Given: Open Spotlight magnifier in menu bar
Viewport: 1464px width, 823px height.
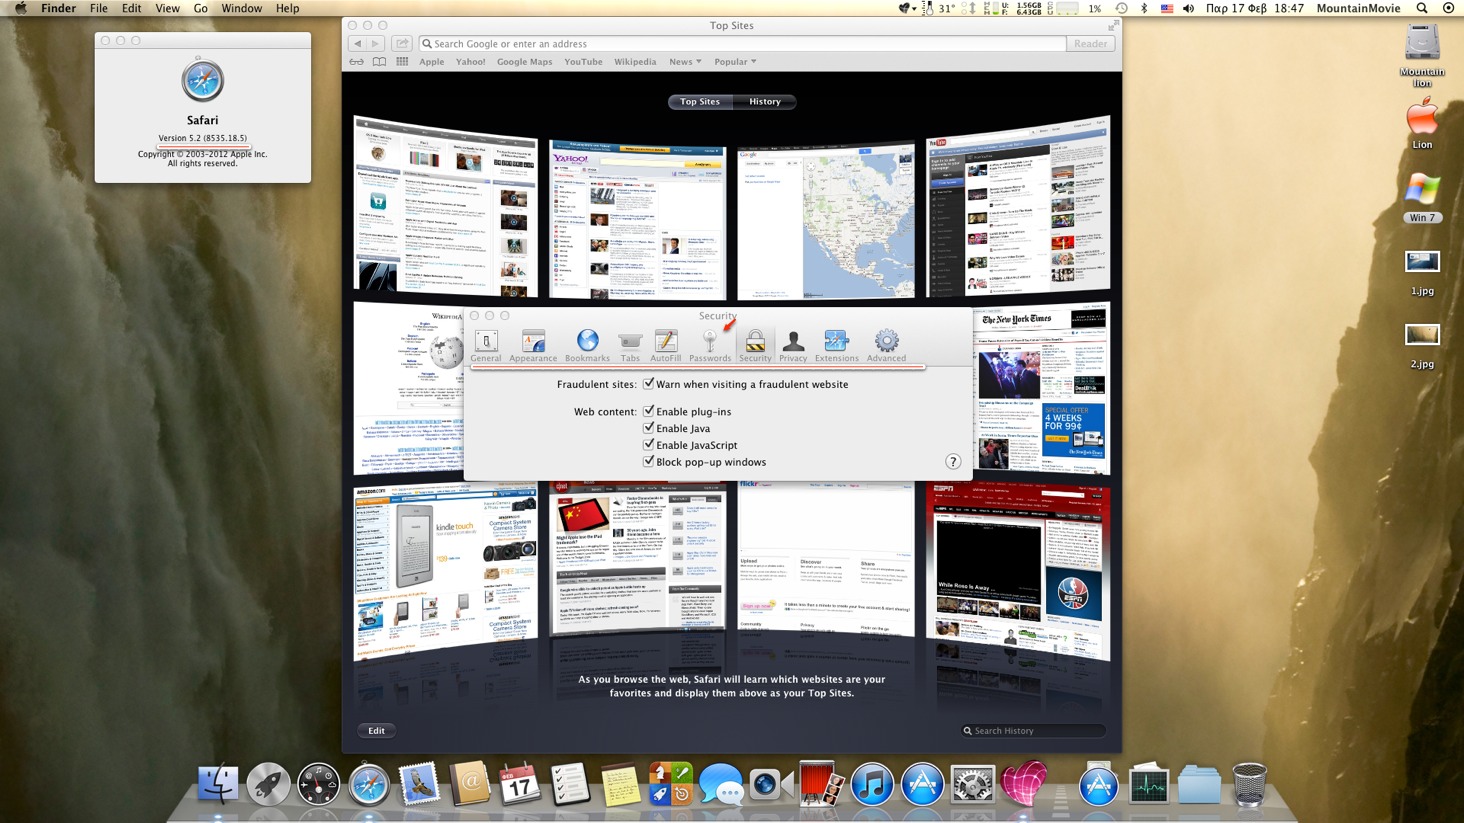Looking at the screenshot, I should (1422, 8).
